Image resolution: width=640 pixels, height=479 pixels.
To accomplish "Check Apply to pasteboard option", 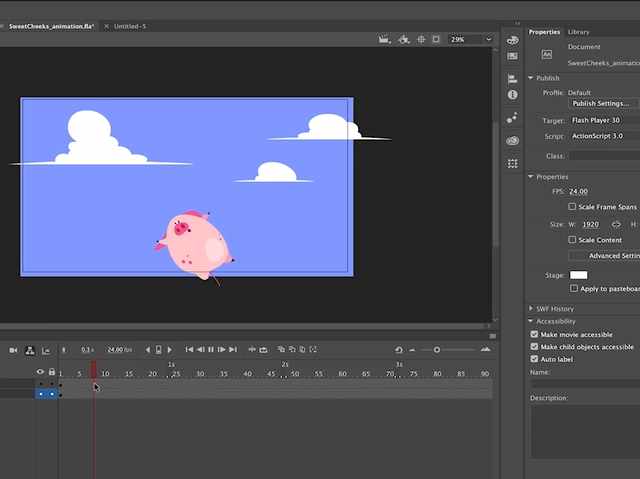I will (574, 288).
